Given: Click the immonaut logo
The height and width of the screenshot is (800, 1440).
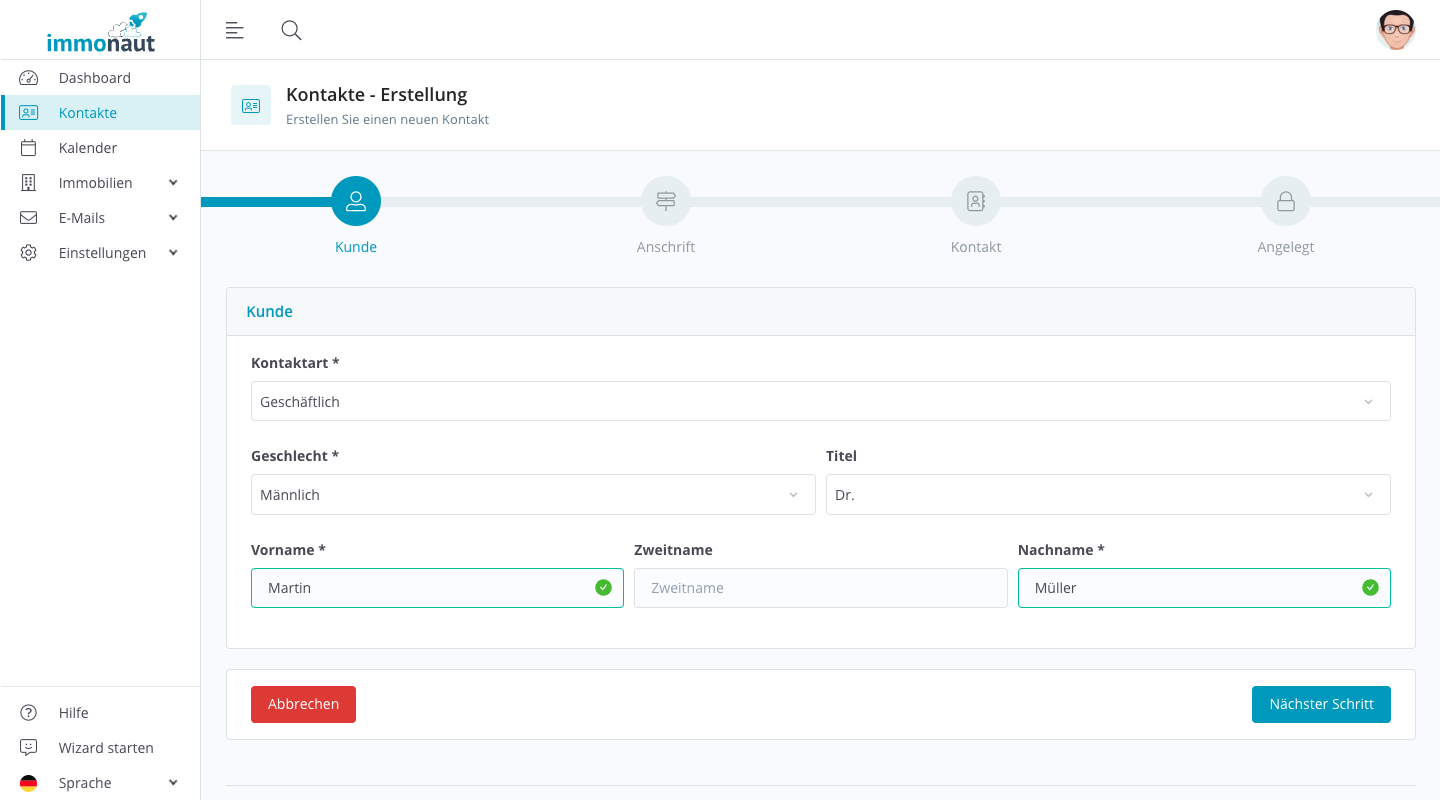Looking at the screenshot, I should tap(100, 33).
